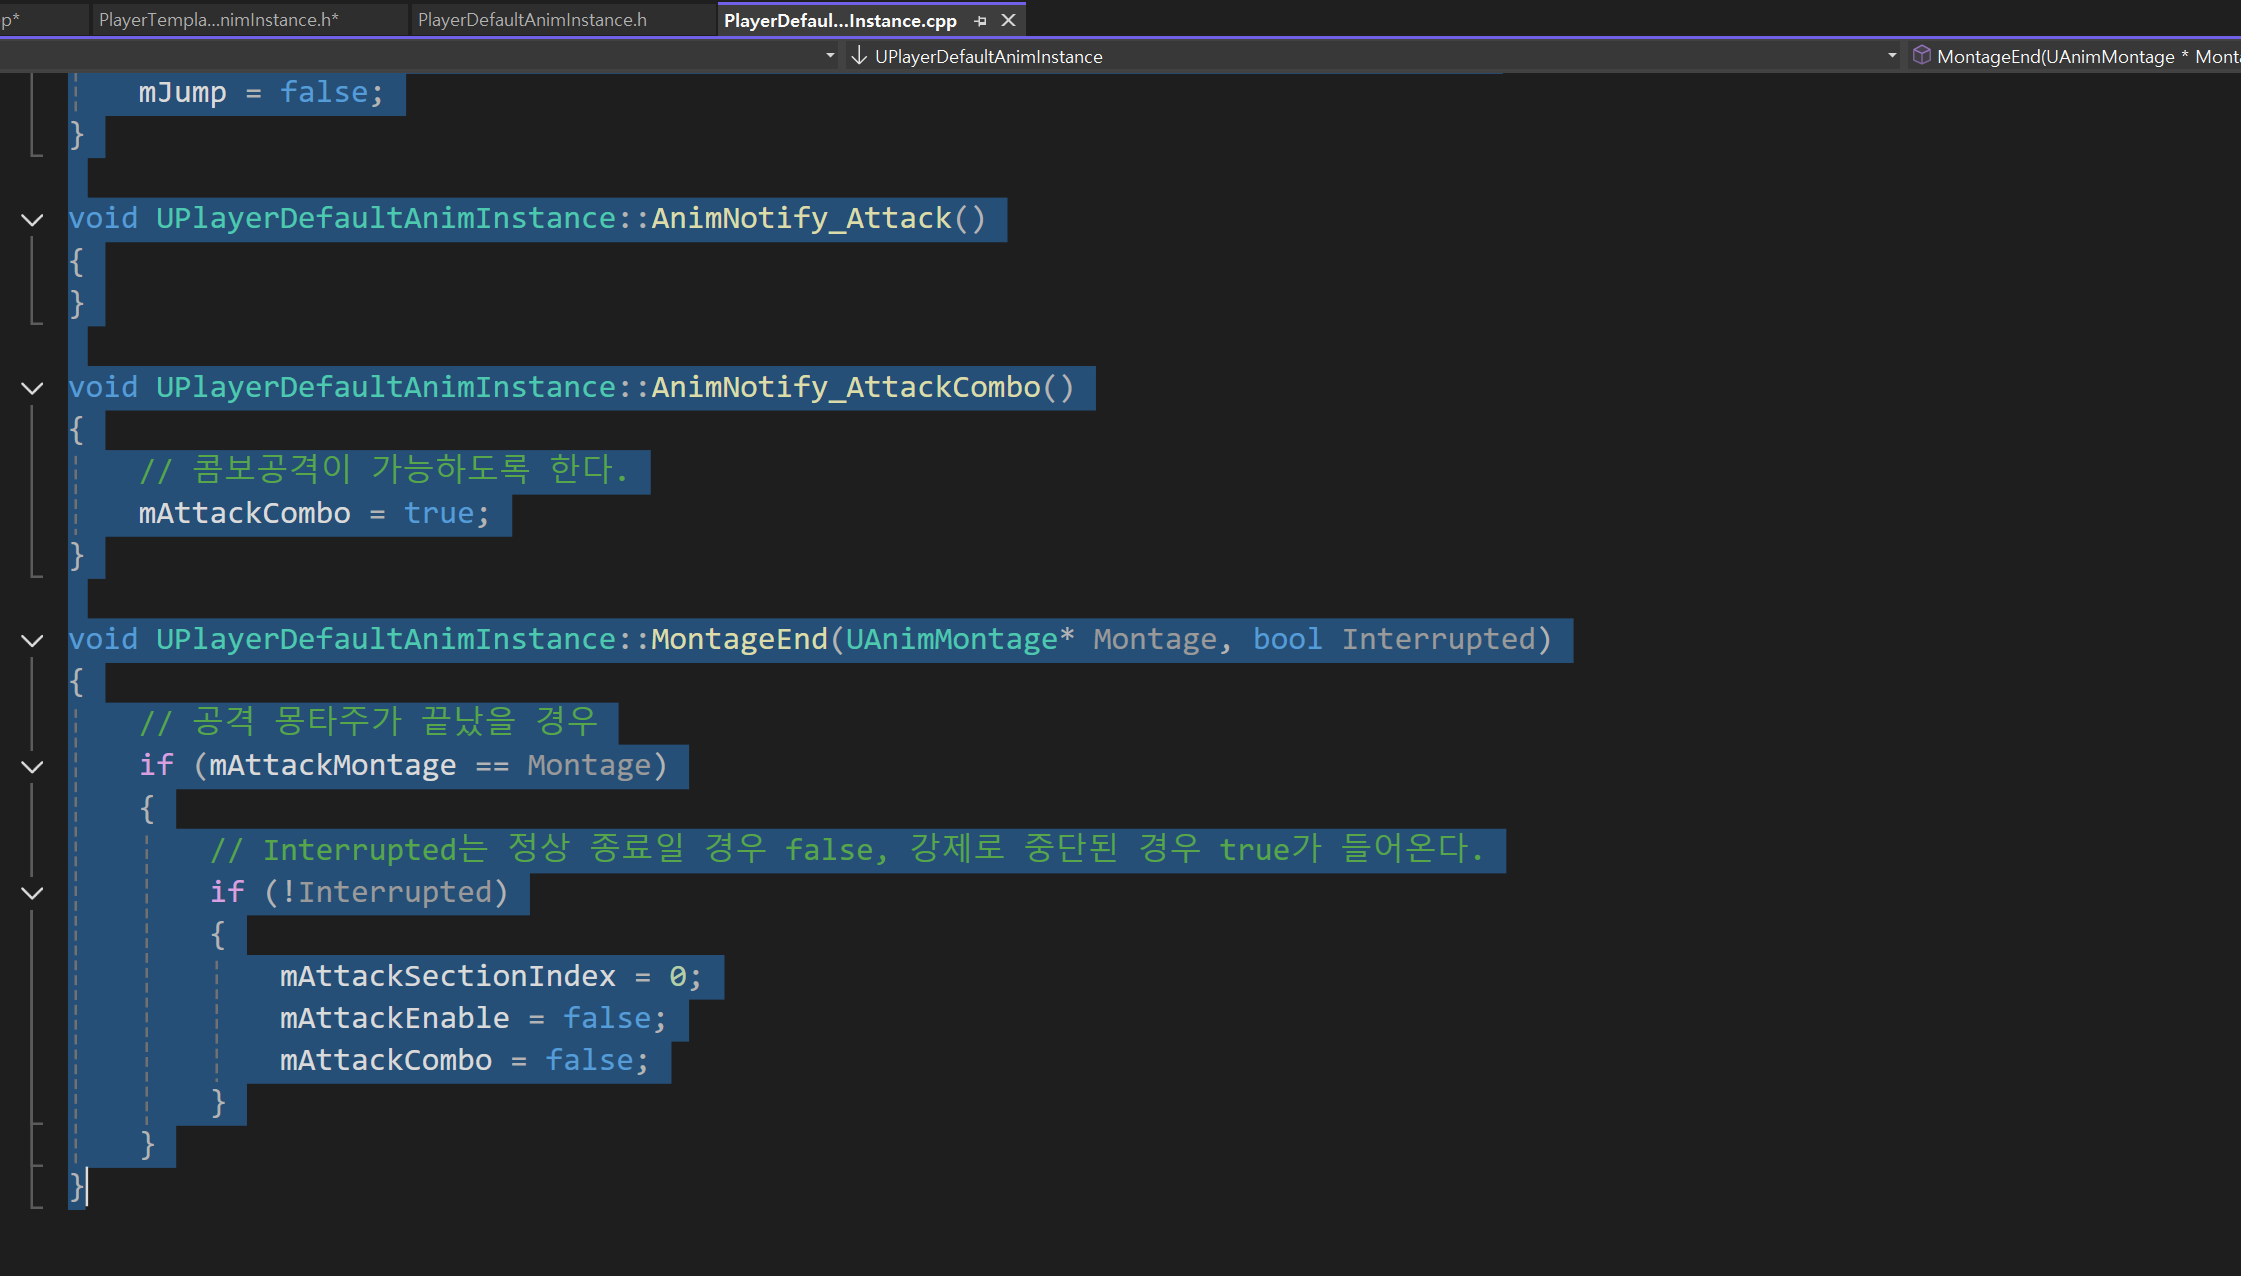This screenshot has height=1276, width=2241.
Task: Open the partially visible leftmost p* tab
Action: coord(12,20)
